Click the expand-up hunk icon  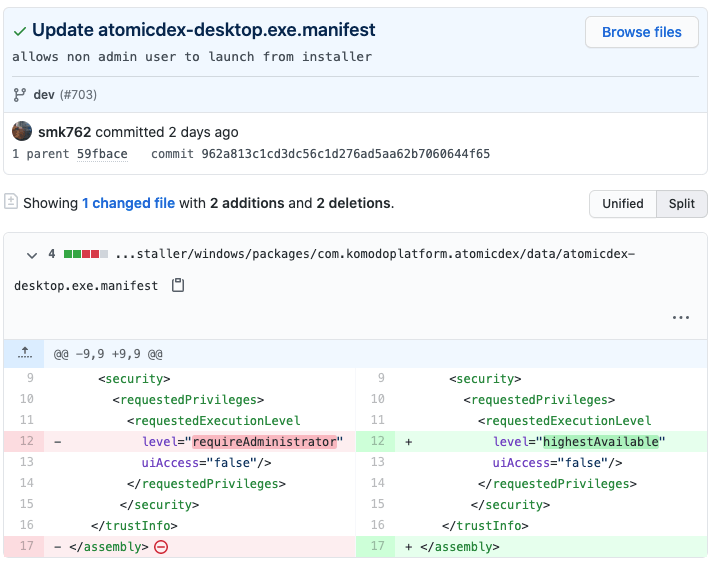[x=24, y=354]
